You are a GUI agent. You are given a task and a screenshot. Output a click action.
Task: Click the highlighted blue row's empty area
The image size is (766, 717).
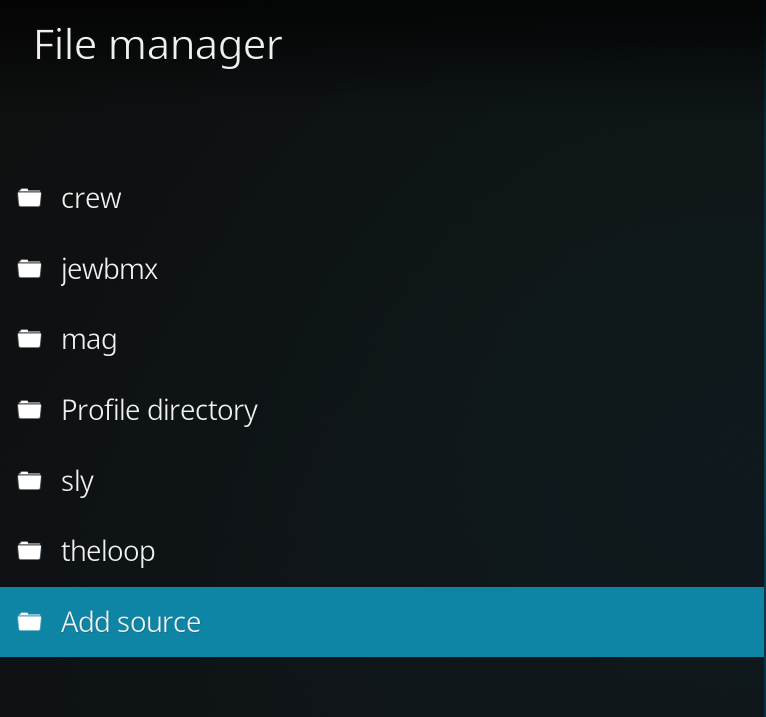click(x=480, y=622)
